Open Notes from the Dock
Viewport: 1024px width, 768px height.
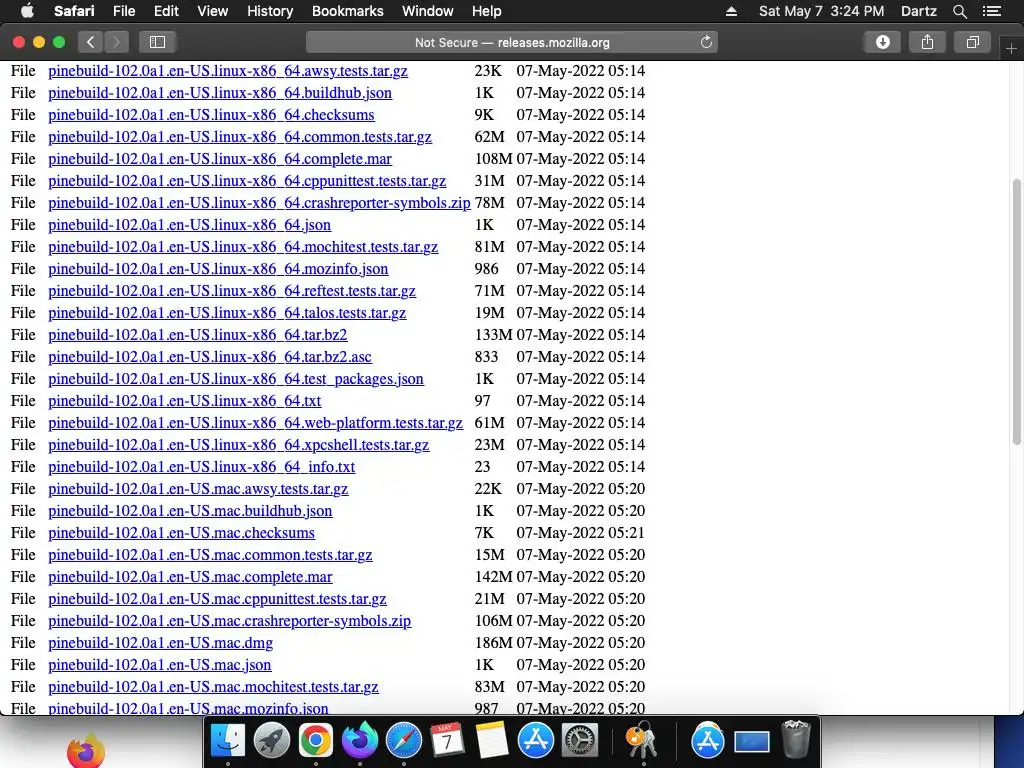[x=492, y=741]
